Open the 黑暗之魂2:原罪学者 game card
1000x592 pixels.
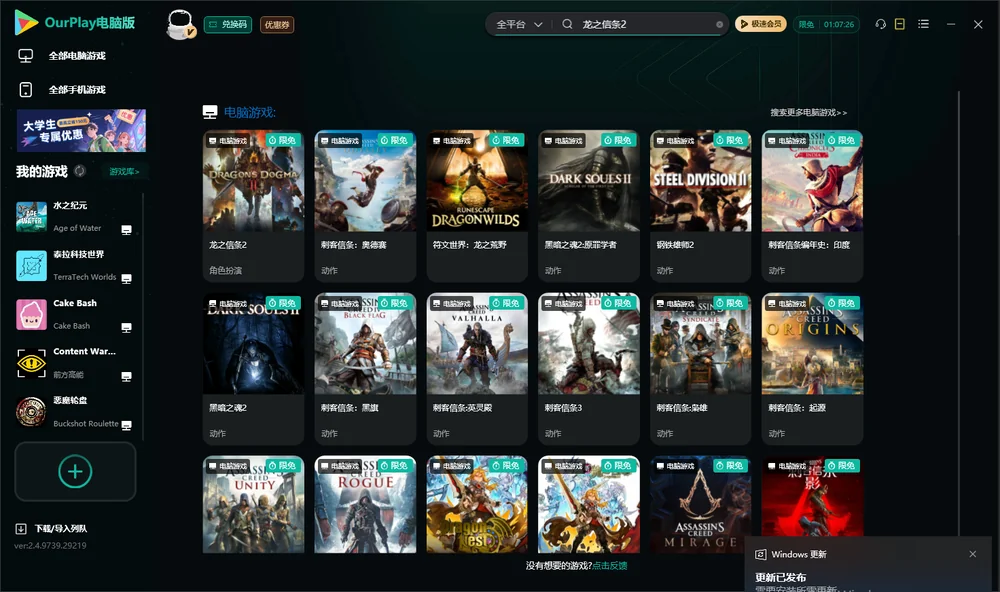pyautogui.click(x=589, y=206)
